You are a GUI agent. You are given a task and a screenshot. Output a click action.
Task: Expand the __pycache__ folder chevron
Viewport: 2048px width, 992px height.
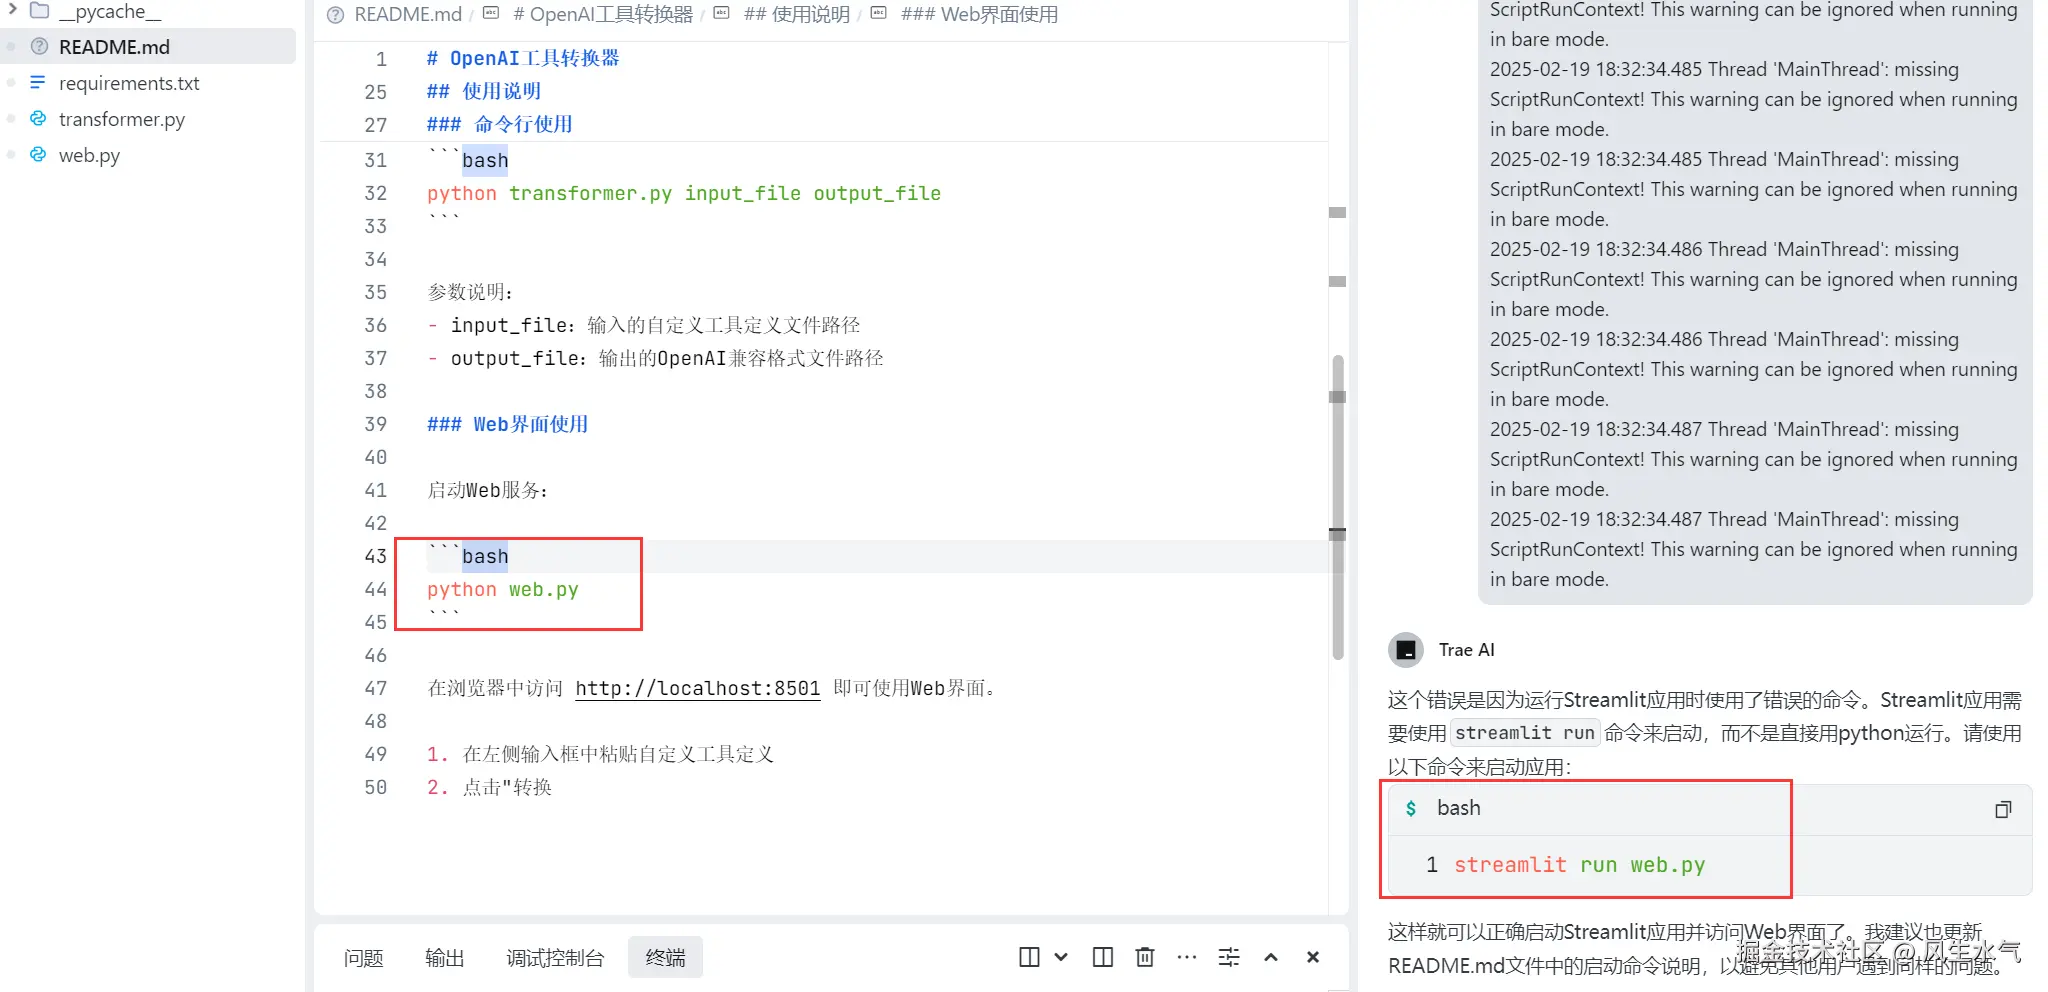tap(12, 10)
